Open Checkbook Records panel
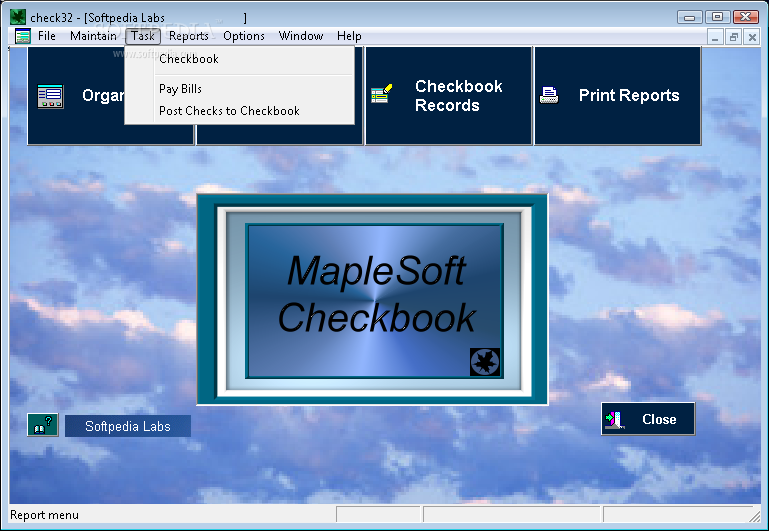The image size is (769, 531). pos(448,96)
